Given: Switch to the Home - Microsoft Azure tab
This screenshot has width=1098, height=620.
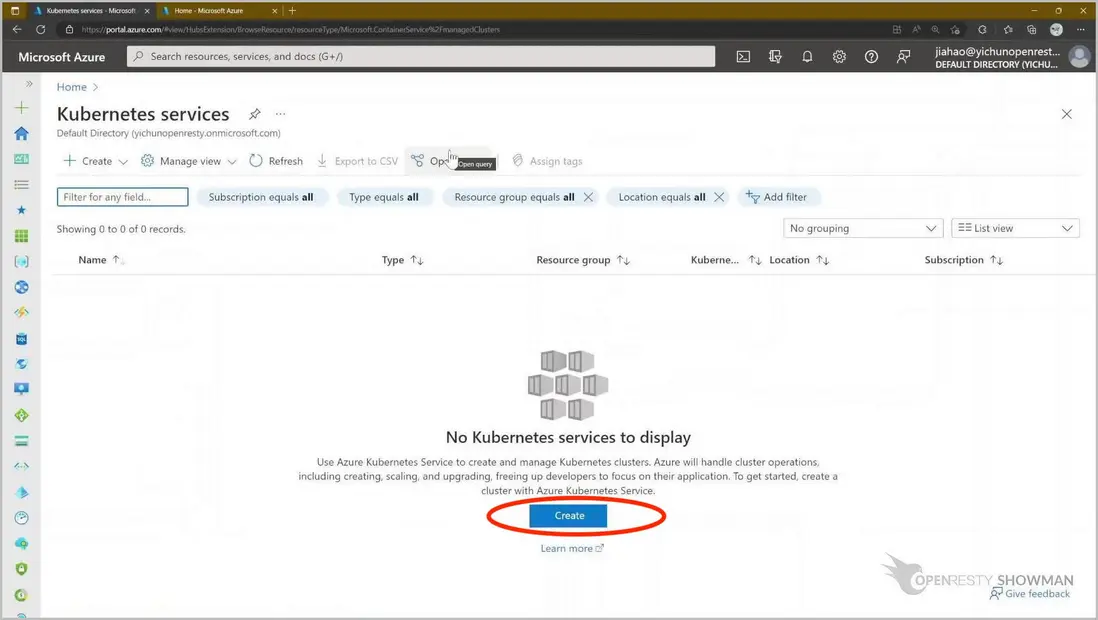Looking at the screenshot, I should click(219, 11).
